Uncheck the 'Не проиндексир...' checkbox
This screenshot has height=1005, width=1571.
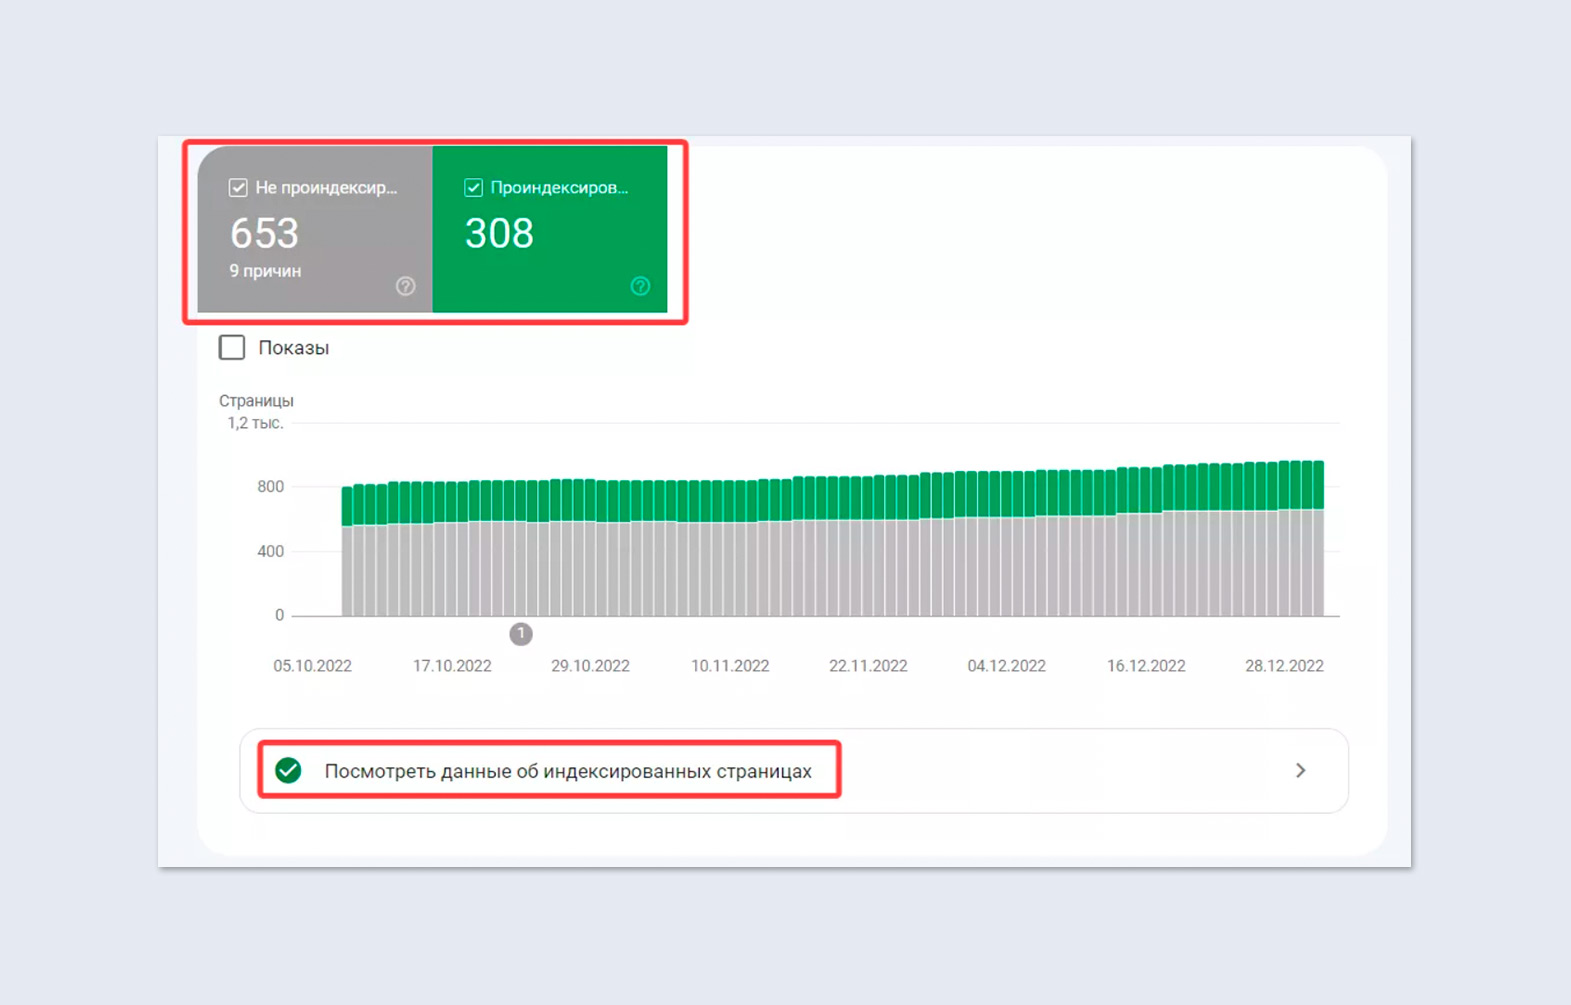[238, 188]
